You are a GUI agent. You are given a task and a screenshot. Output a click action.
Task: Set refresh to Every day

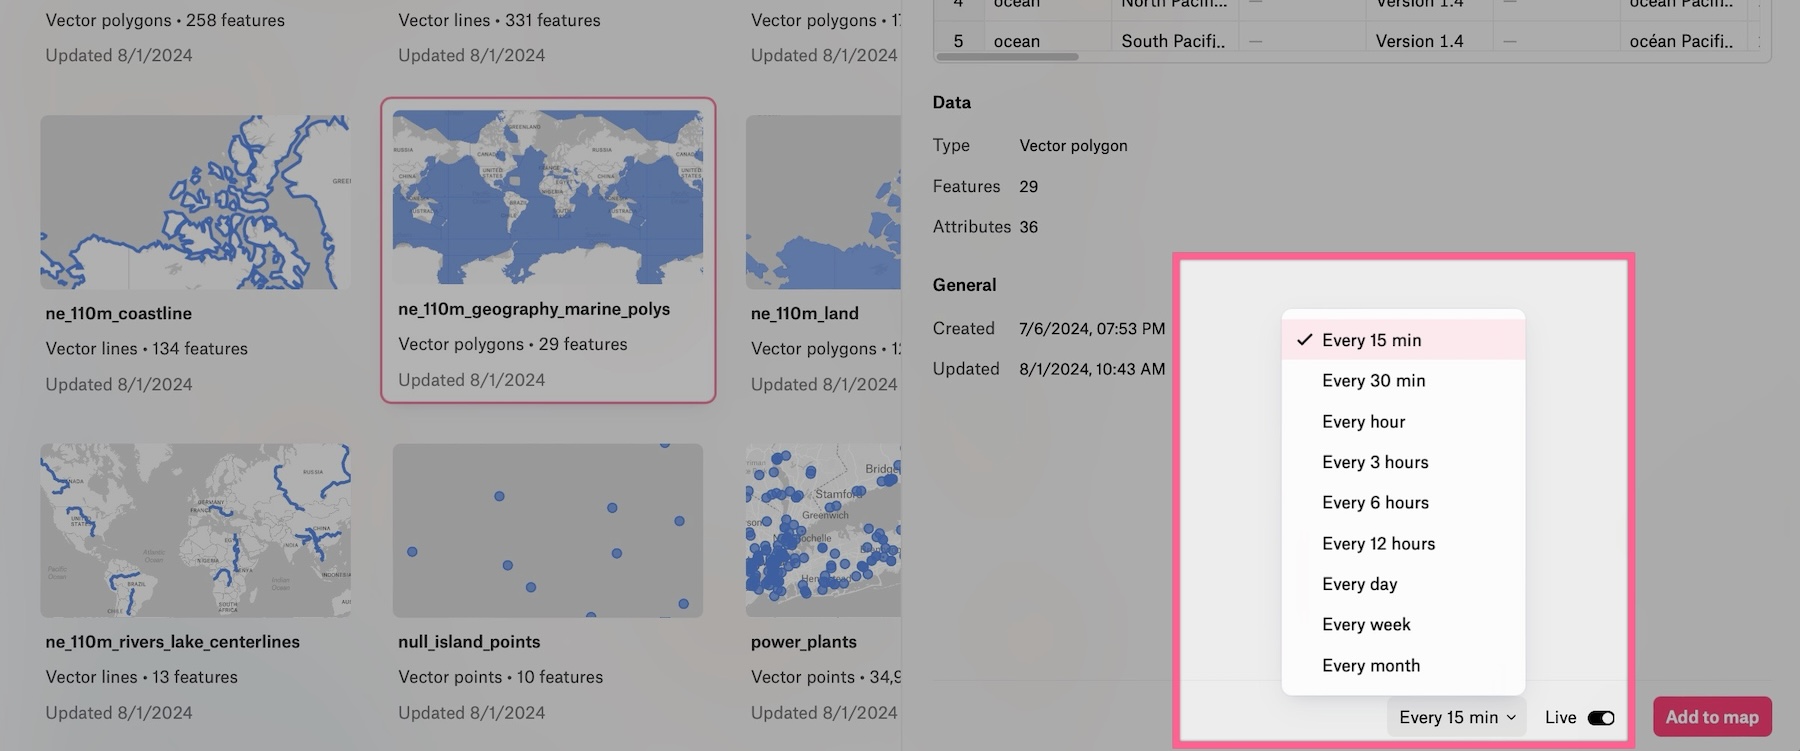(x=1403, y=584)
